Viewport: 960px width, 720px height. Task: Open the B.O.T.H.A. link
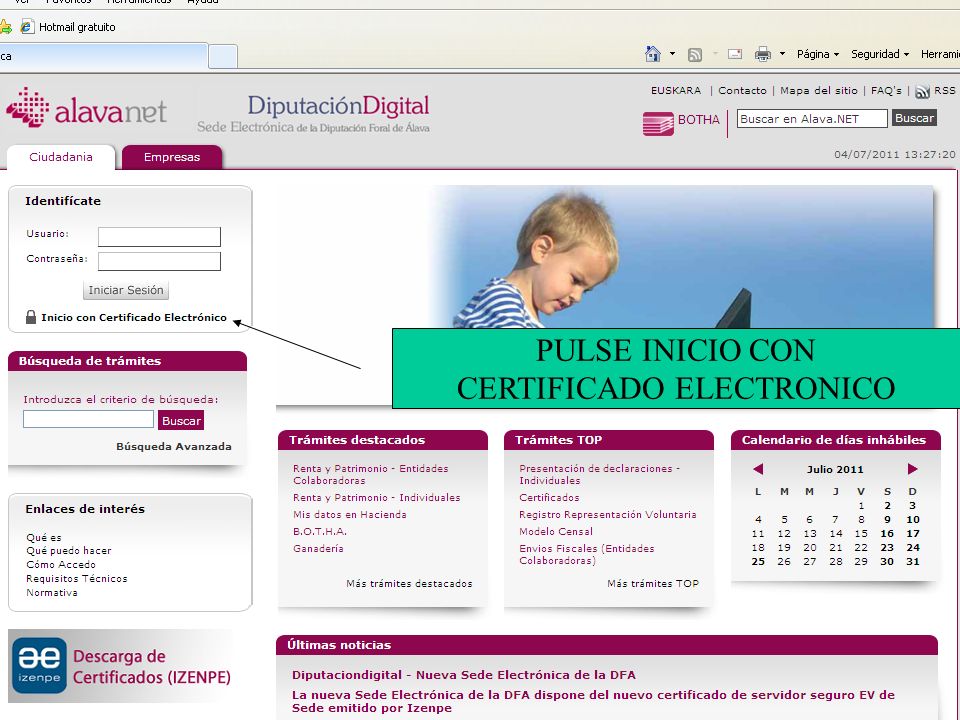pos(320,531)
